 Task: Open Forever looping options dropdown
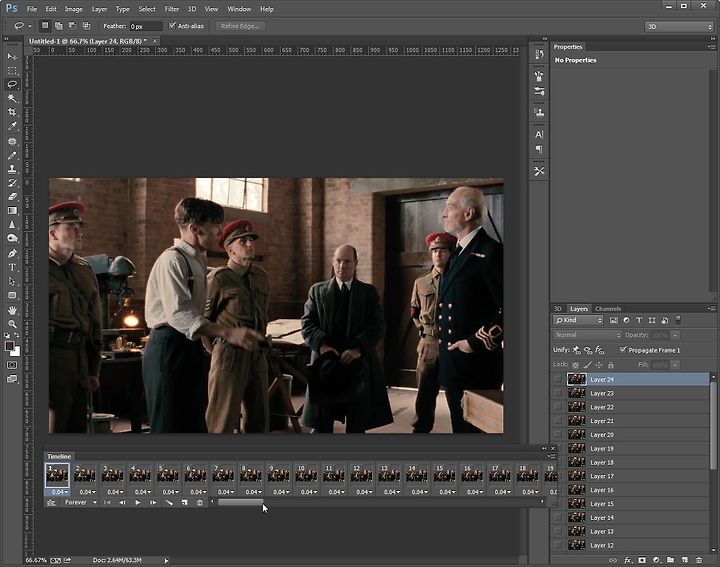point(80,503)
